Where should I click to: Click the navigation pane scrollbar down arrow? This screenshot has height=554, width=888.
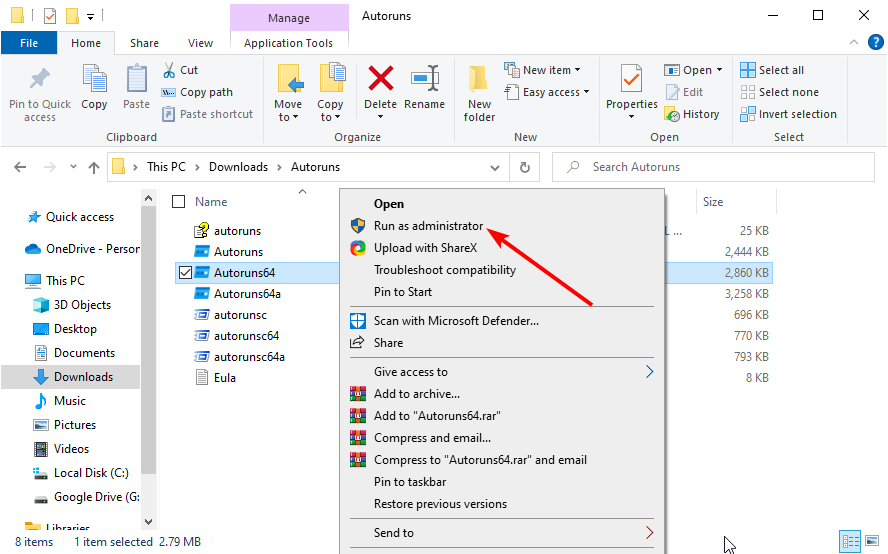[148, 522]
